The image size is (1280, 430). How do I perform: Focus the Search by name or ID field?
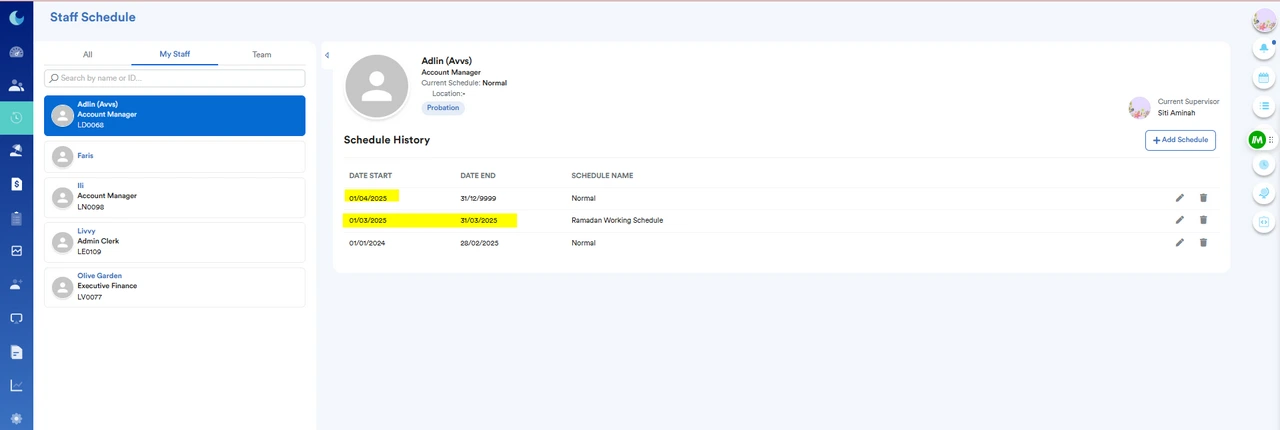click(x=175, y=78)
